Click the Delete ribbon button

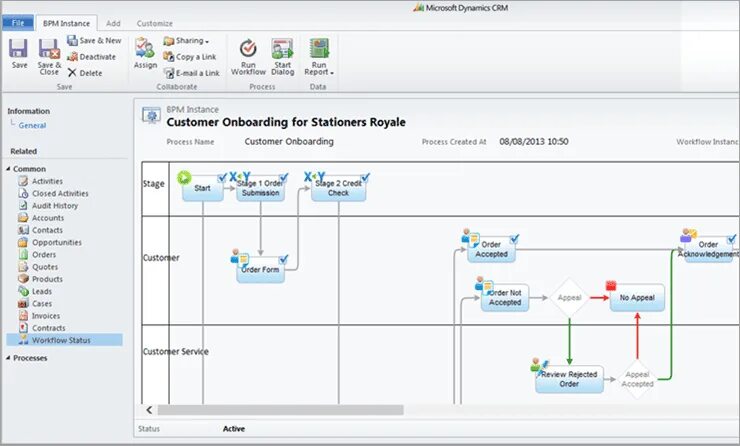tap(84, 73)
